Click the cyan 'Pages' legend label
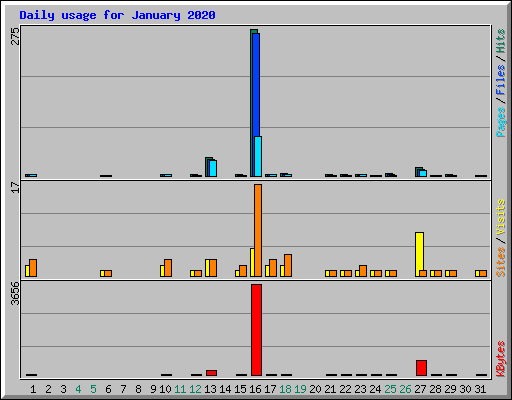512x400 pixels. coord(501,122)
